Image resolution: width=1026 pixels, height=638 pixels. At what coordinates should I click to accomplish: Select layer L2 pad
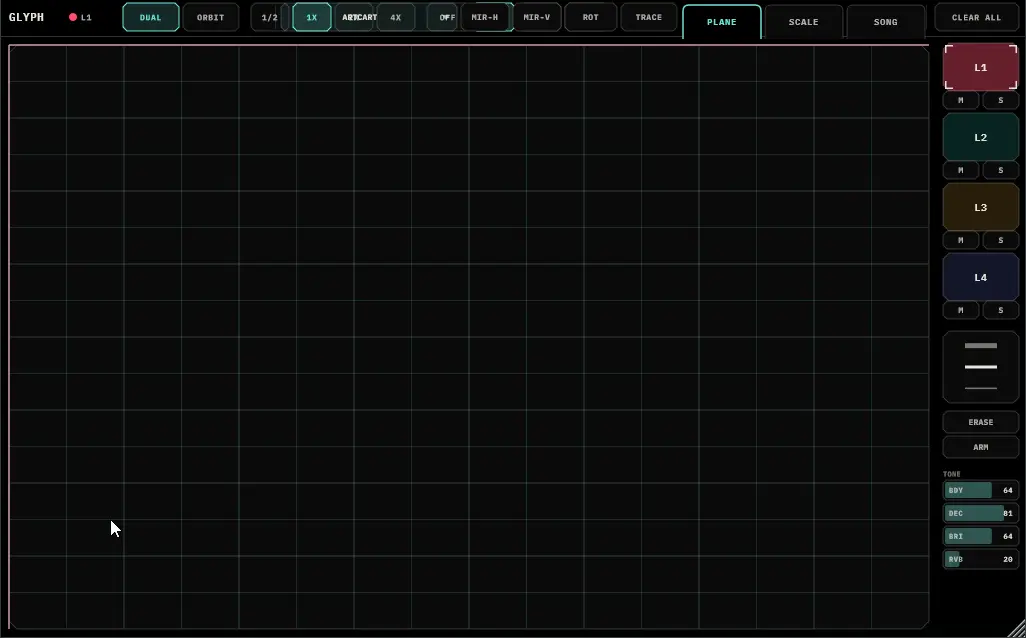pyautogui.click(x=980, y=137)
